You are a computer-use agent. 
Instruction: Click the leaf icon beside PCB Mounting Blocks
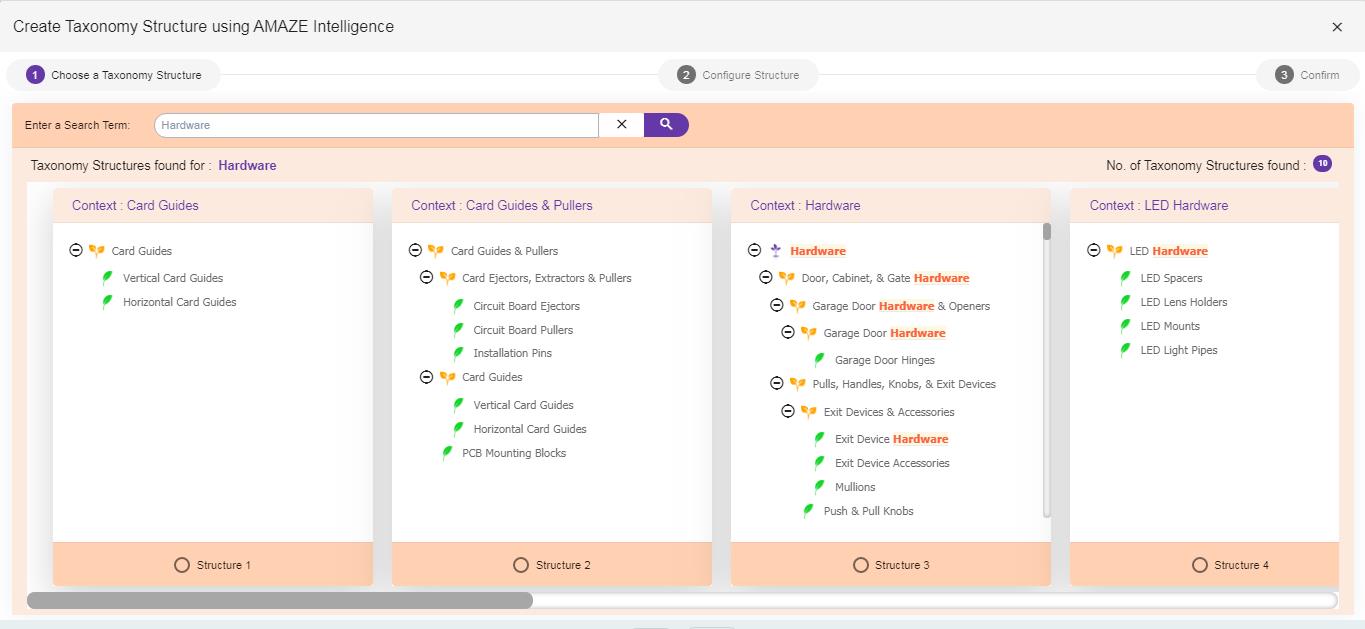(447, 453)
